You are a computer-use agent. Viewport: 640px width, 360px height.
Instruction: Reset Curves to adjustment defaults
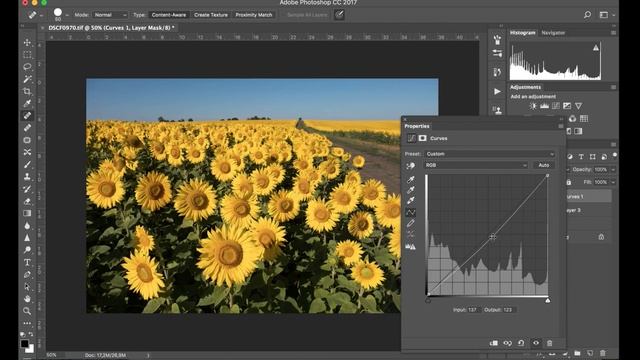(x=521, y=343)
